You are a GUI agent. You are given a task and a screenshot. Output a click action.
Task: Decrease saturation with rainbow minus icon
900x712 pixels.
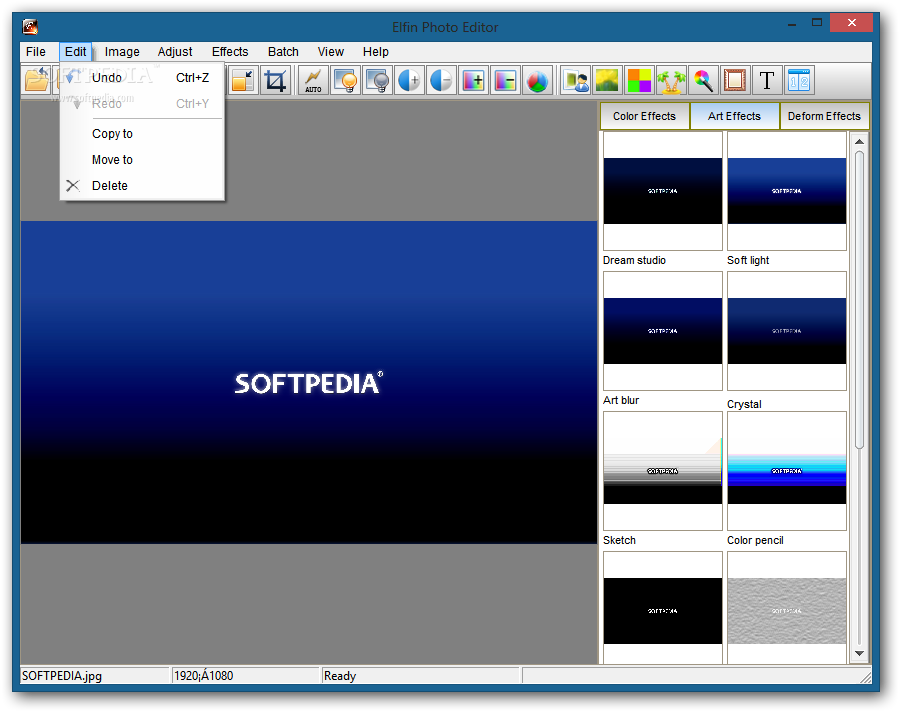click(x=506, y=80)
